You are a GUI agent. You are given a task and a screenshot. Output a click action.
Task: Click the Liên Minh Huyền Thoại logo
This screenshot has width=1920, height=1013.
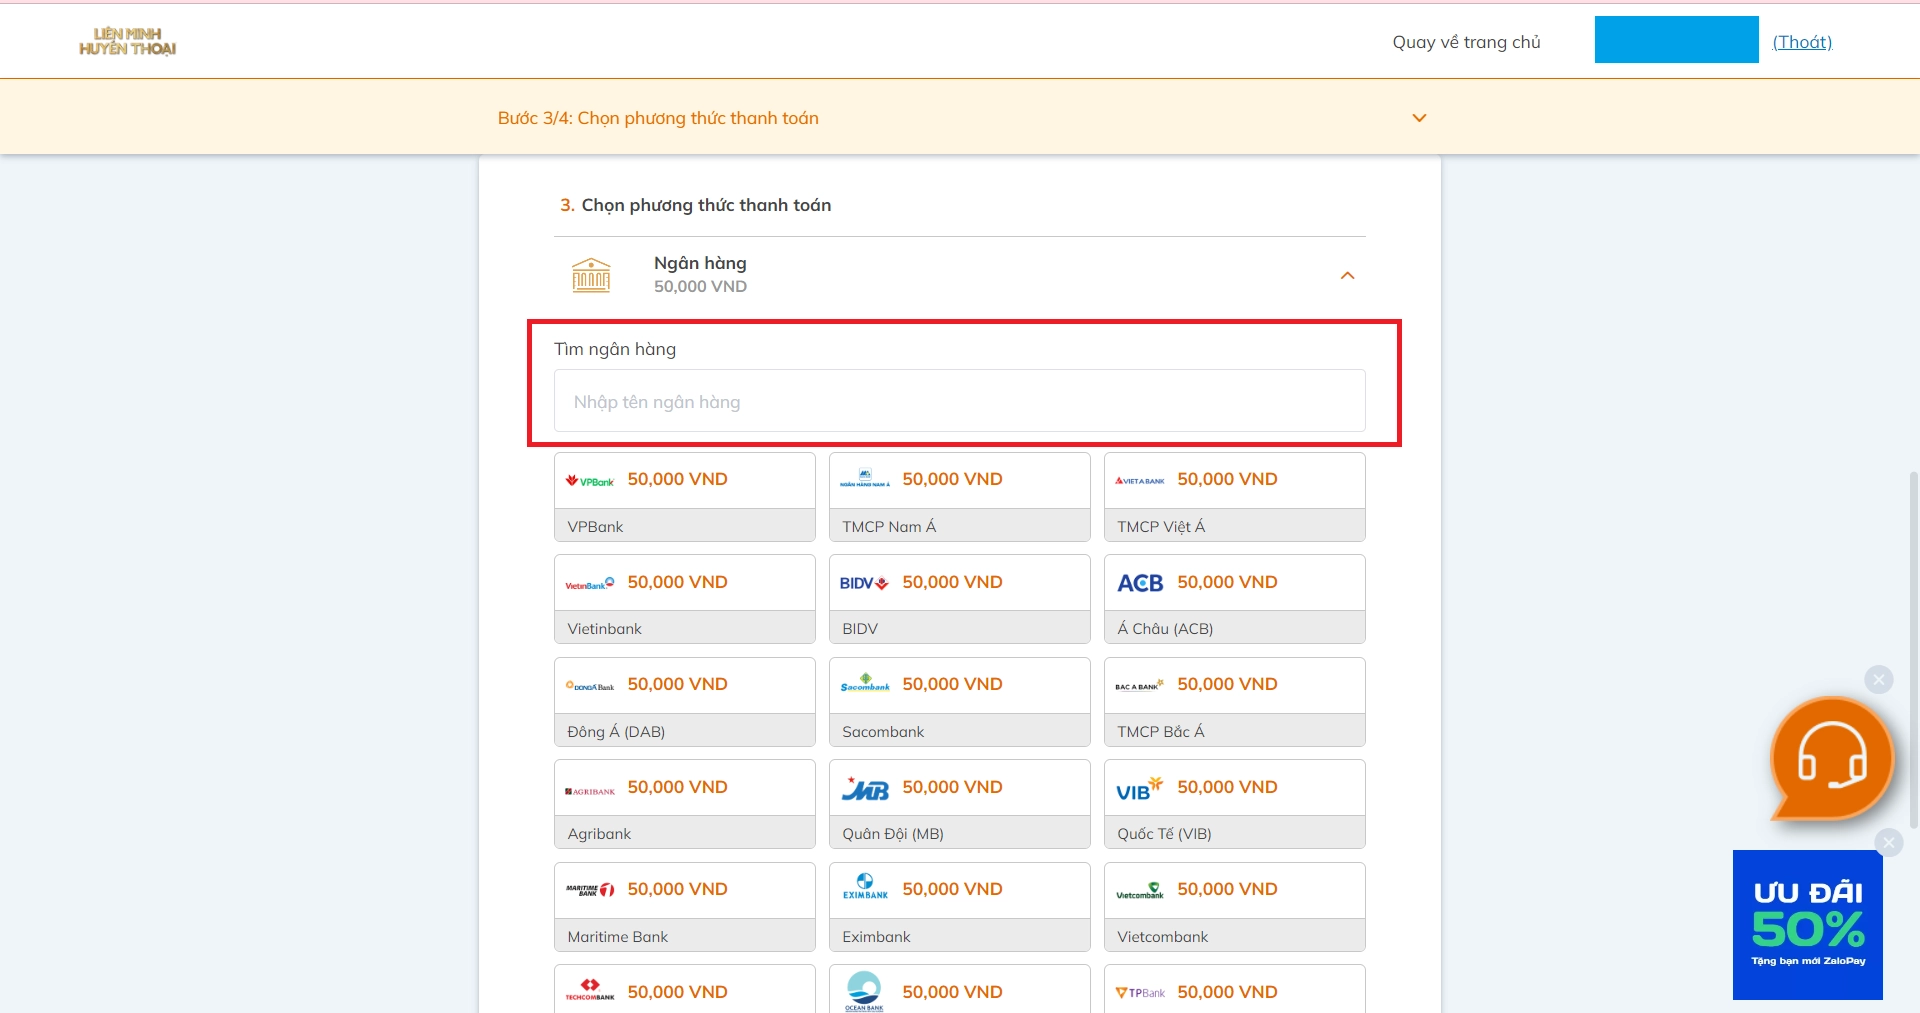127,42
